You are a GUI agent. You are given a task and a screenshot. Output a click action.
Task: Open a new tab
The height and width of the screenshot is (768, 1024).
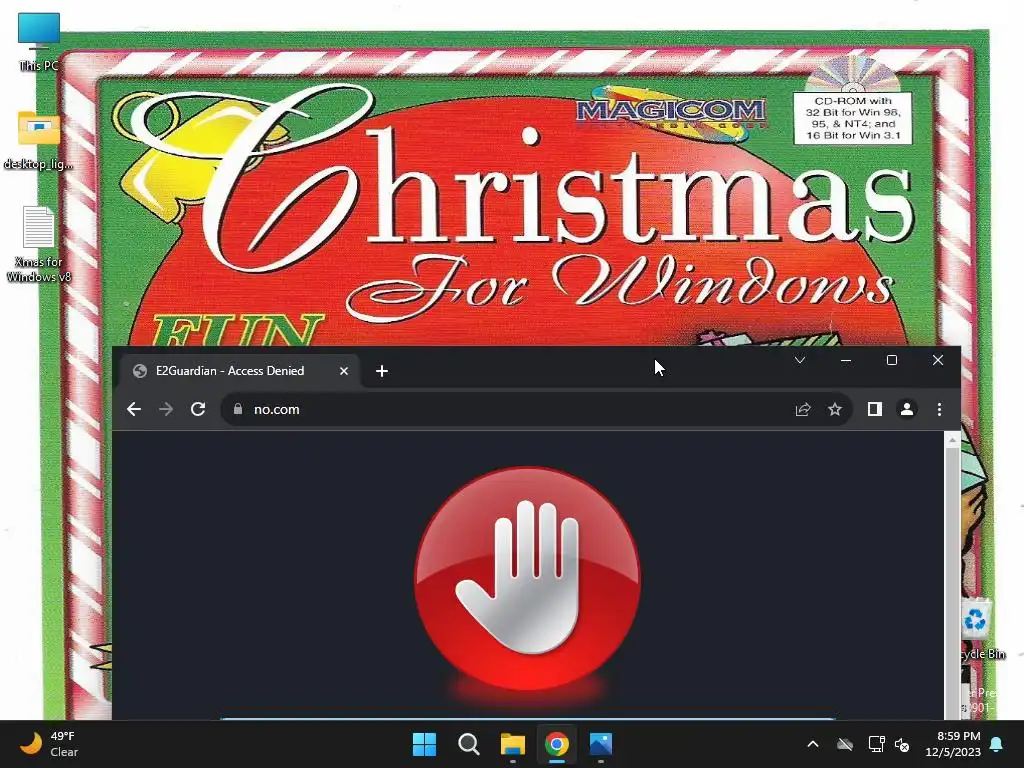[382, 371]
